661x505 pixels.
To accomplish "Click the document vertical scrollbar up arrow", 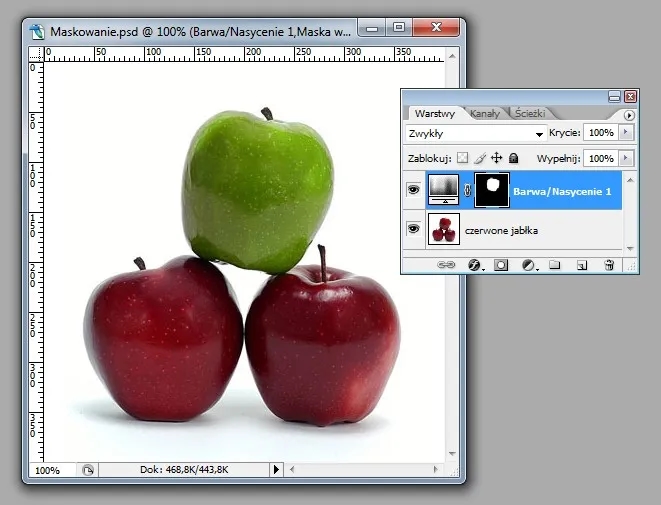I will (x=452, y=56).
